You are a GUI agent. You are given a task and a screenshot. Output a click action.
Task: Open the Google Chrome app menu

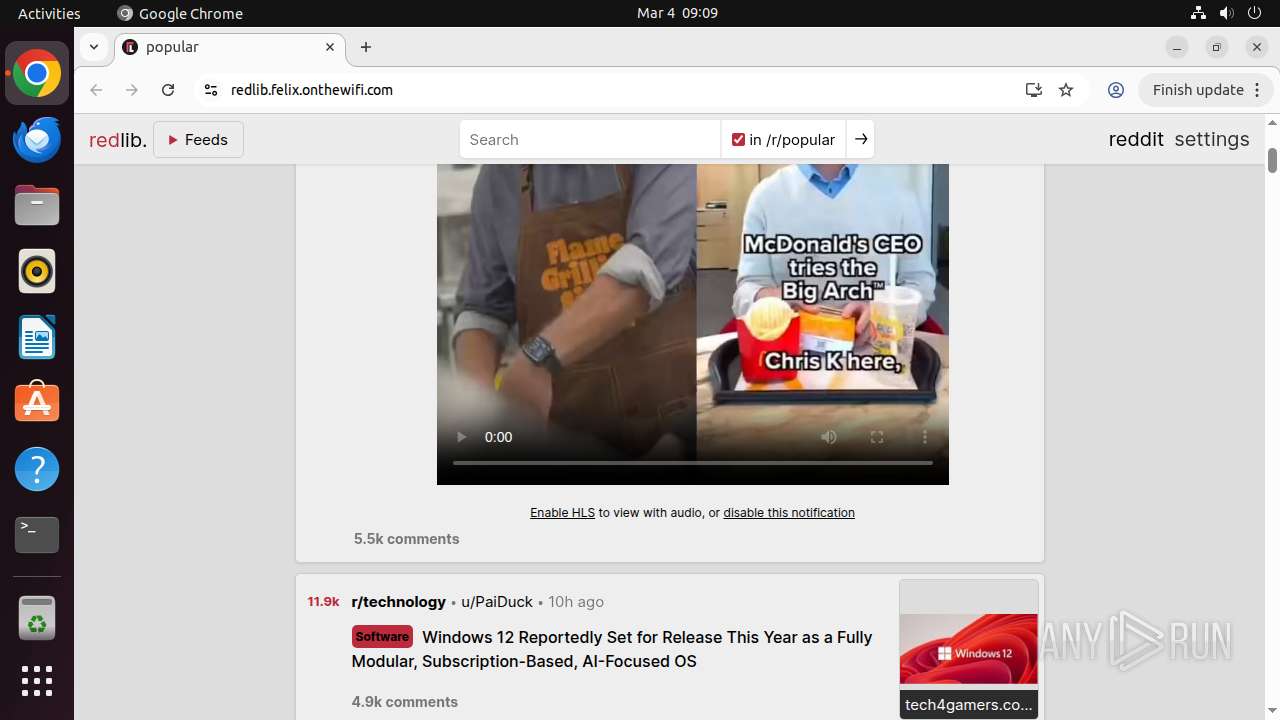point(180,13)
